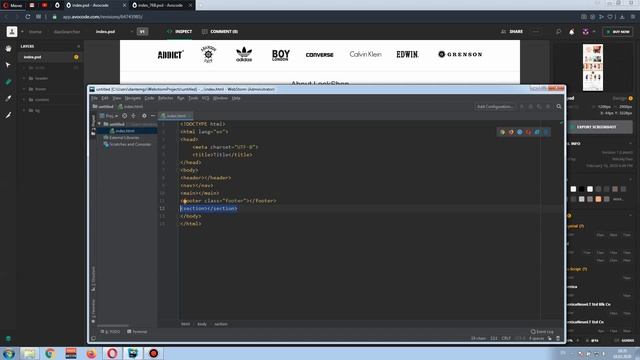Collapse the Info section in Avocode panel
This screenshot has width=640, height=360.
pyautogui.click(x=630, y=144)
